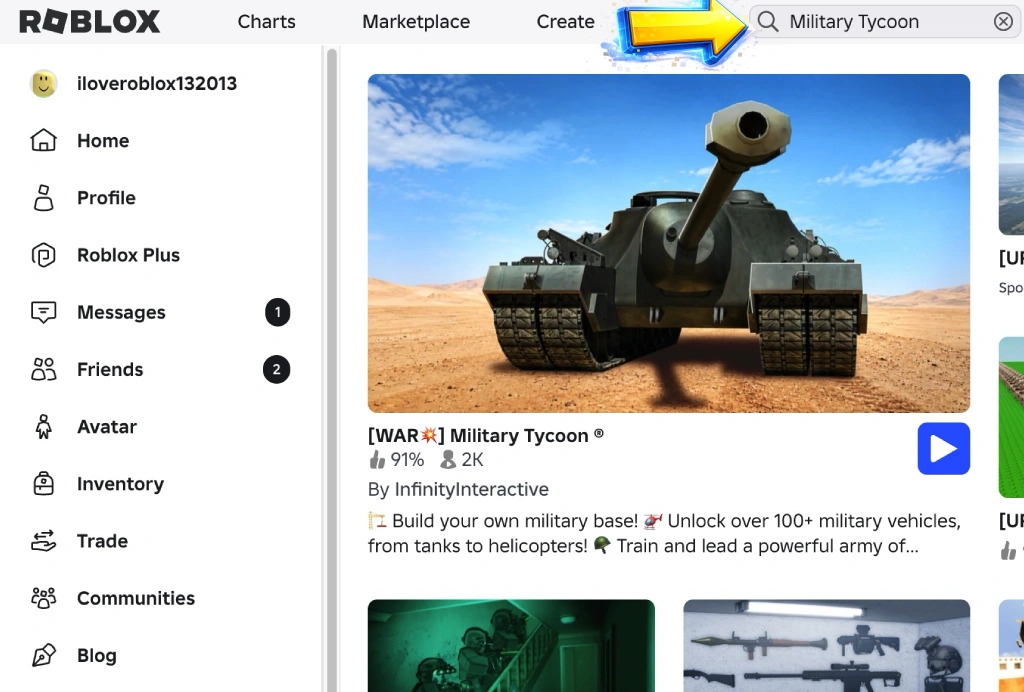Open Avatar editor link

(107, 427)
